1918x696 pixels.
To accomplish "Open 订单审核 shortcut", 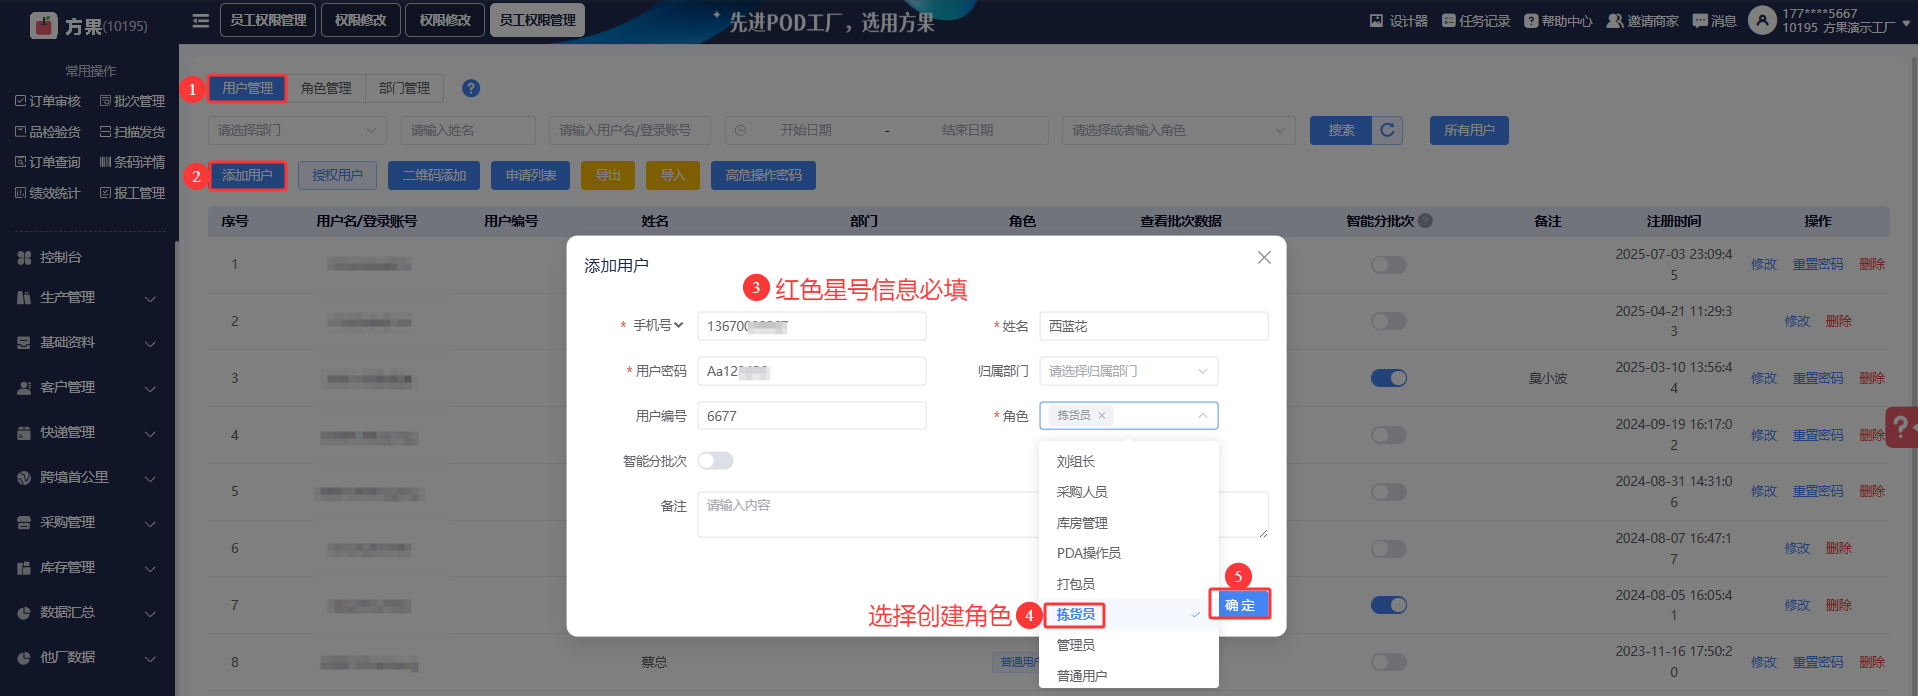I will point(47,101).
